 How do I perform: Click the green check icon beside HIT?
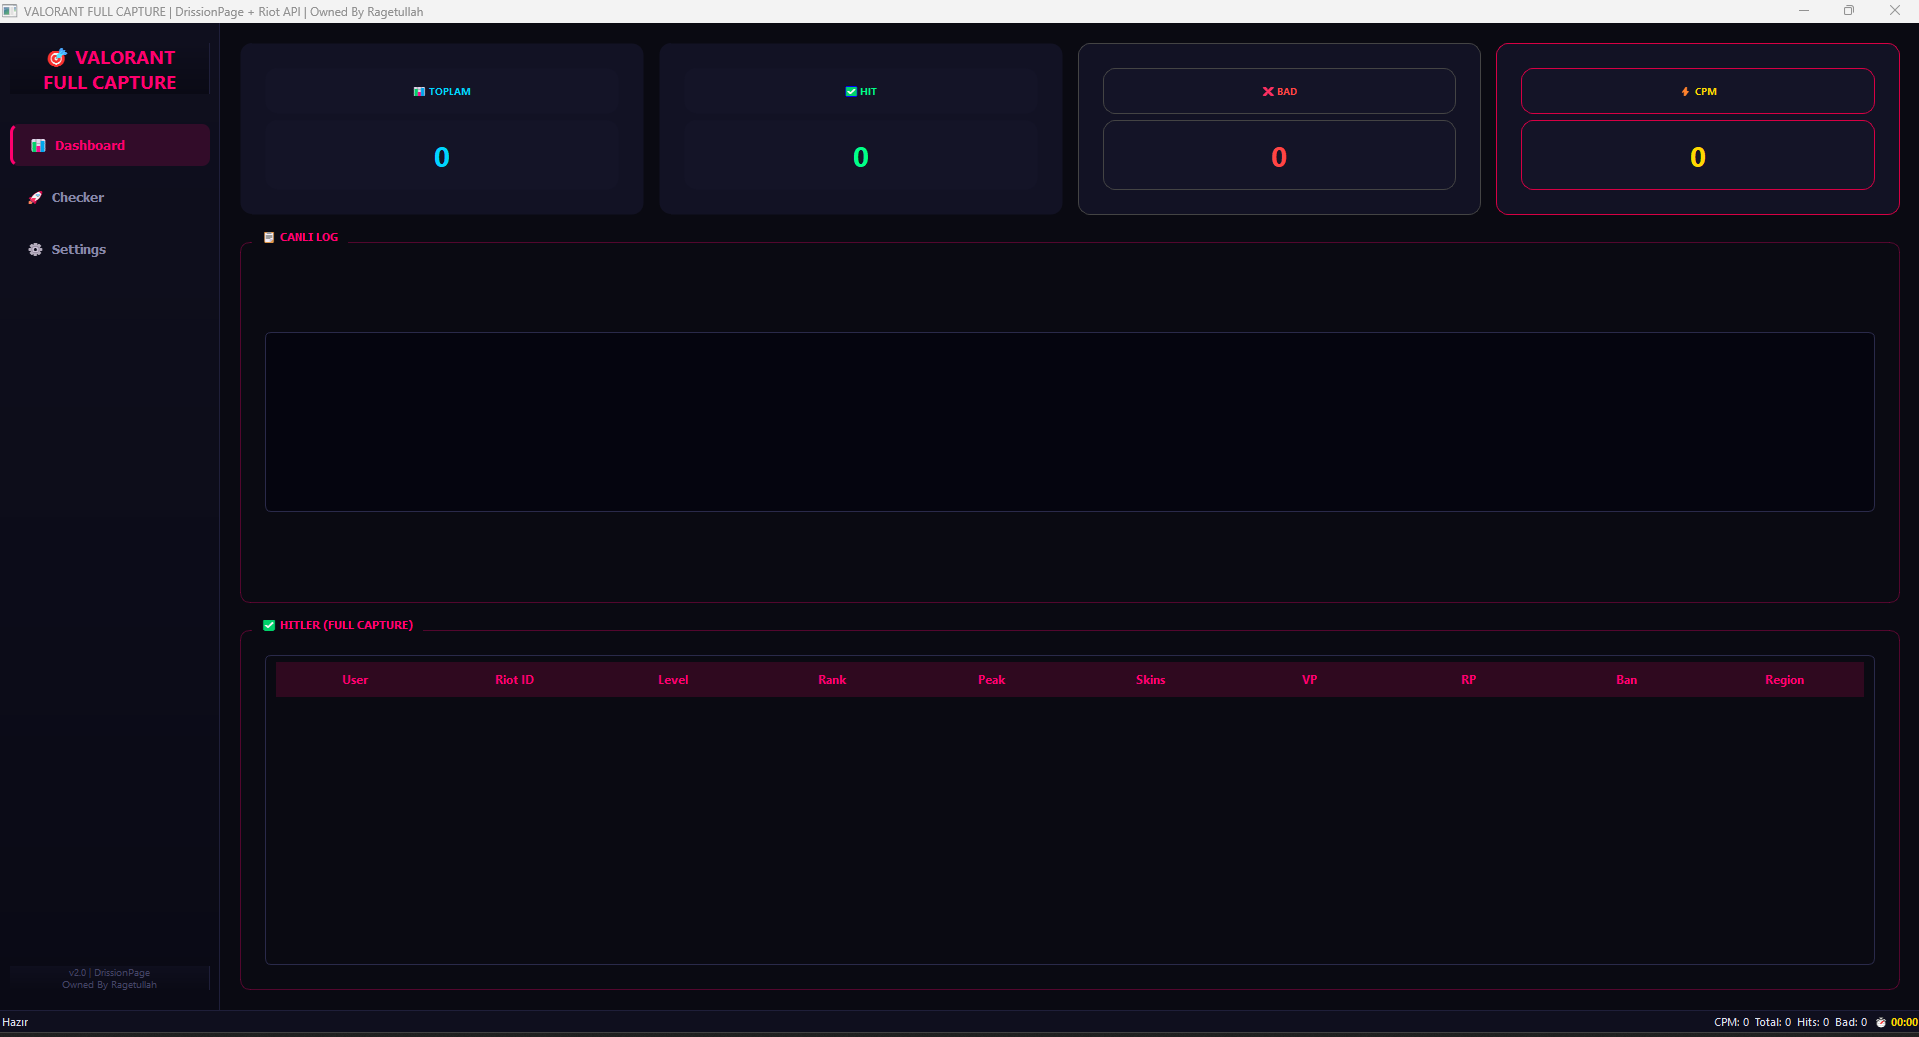(851, 92)
